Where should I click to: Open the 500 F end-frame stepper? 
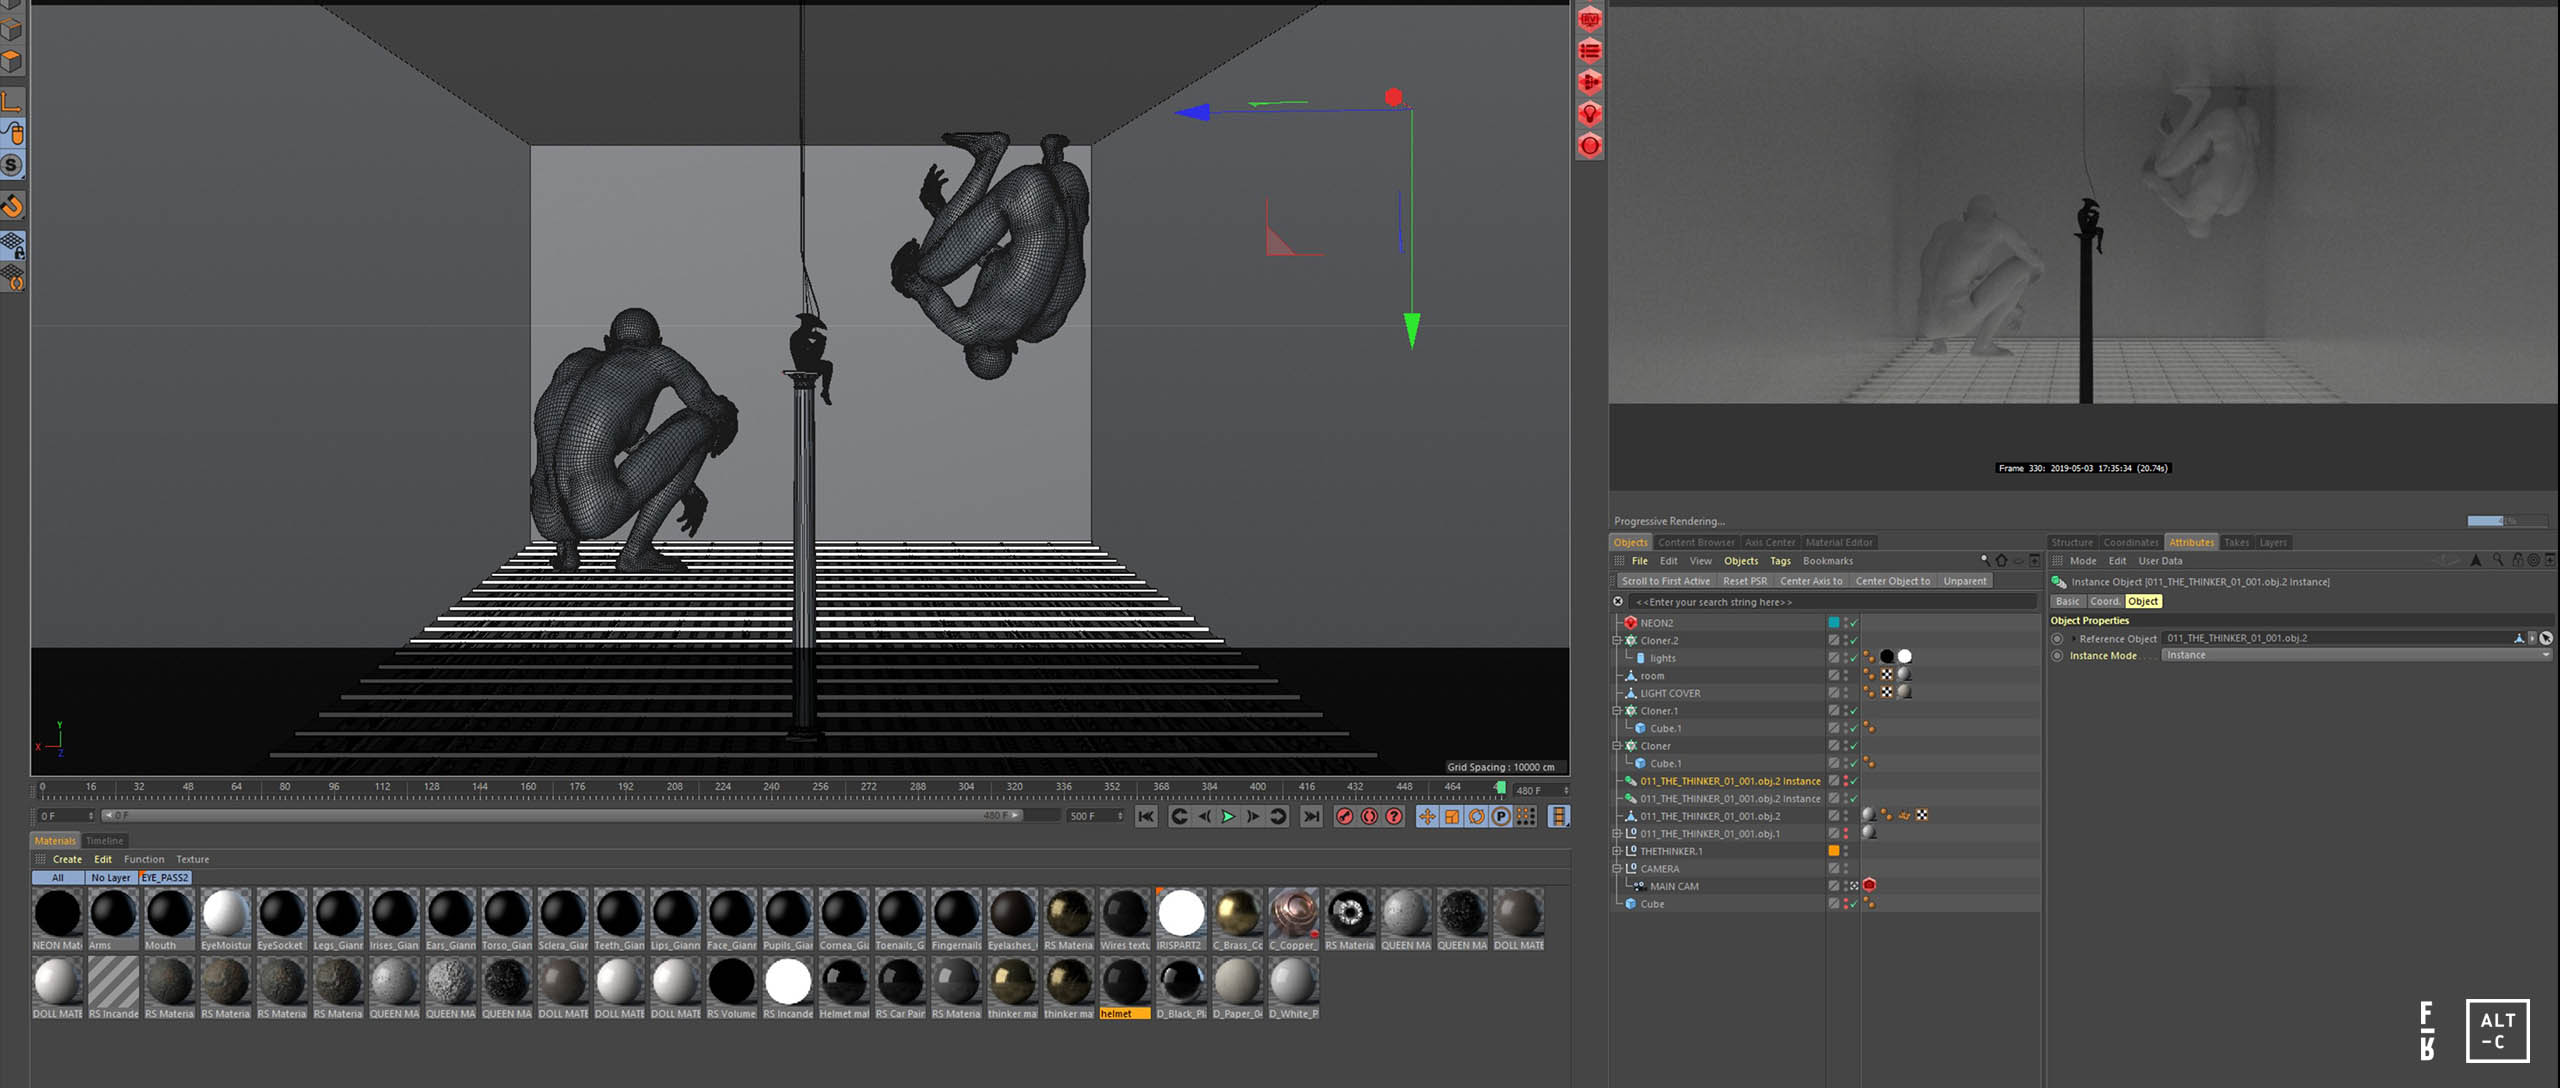point(1120,817)
